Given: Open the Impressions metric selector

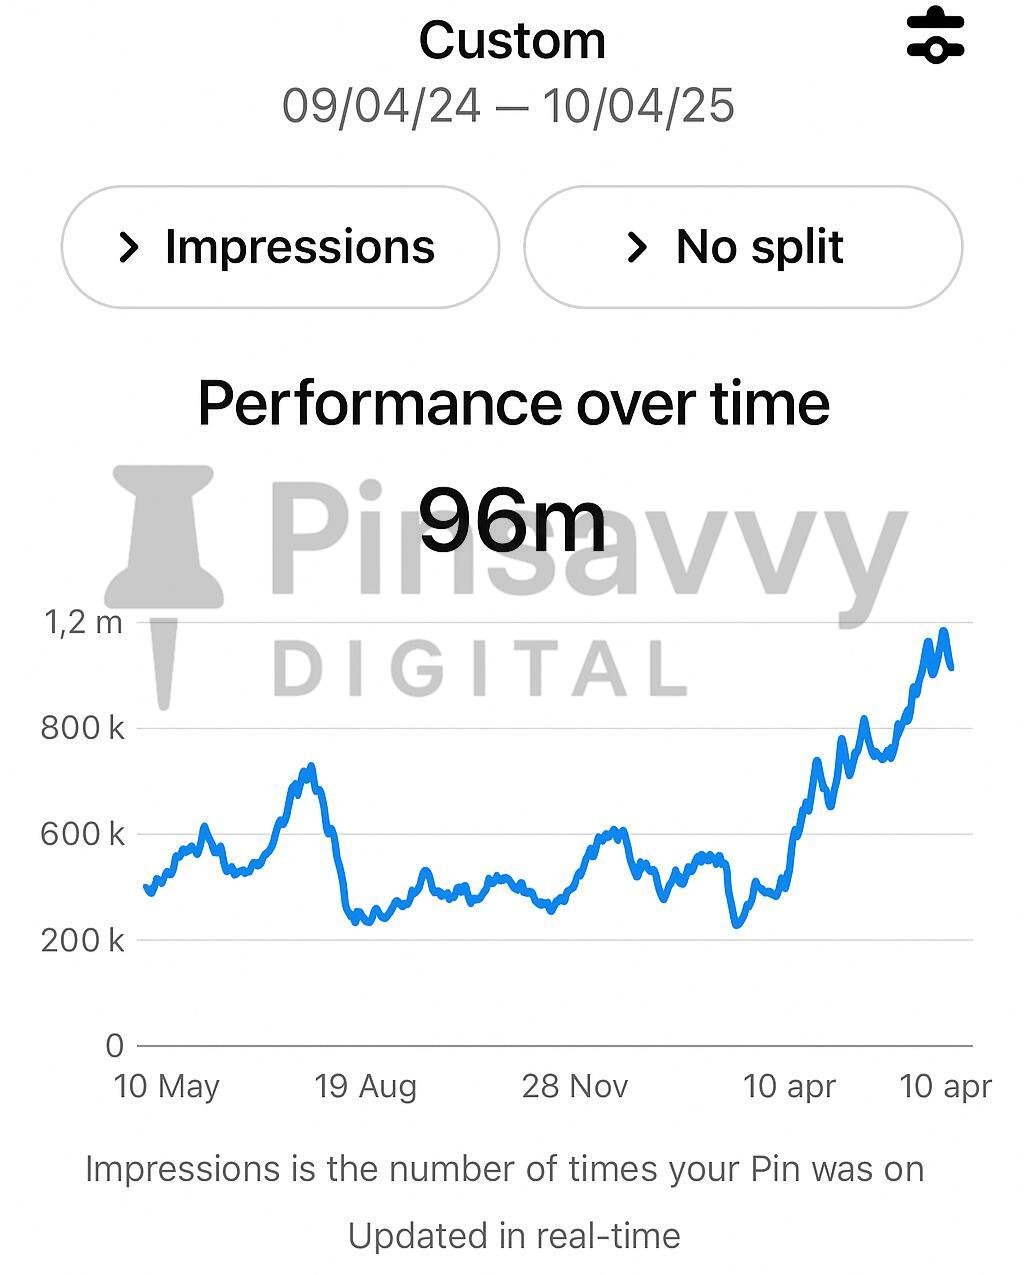Looking at the screenshot, I should (x=280, y=247).
